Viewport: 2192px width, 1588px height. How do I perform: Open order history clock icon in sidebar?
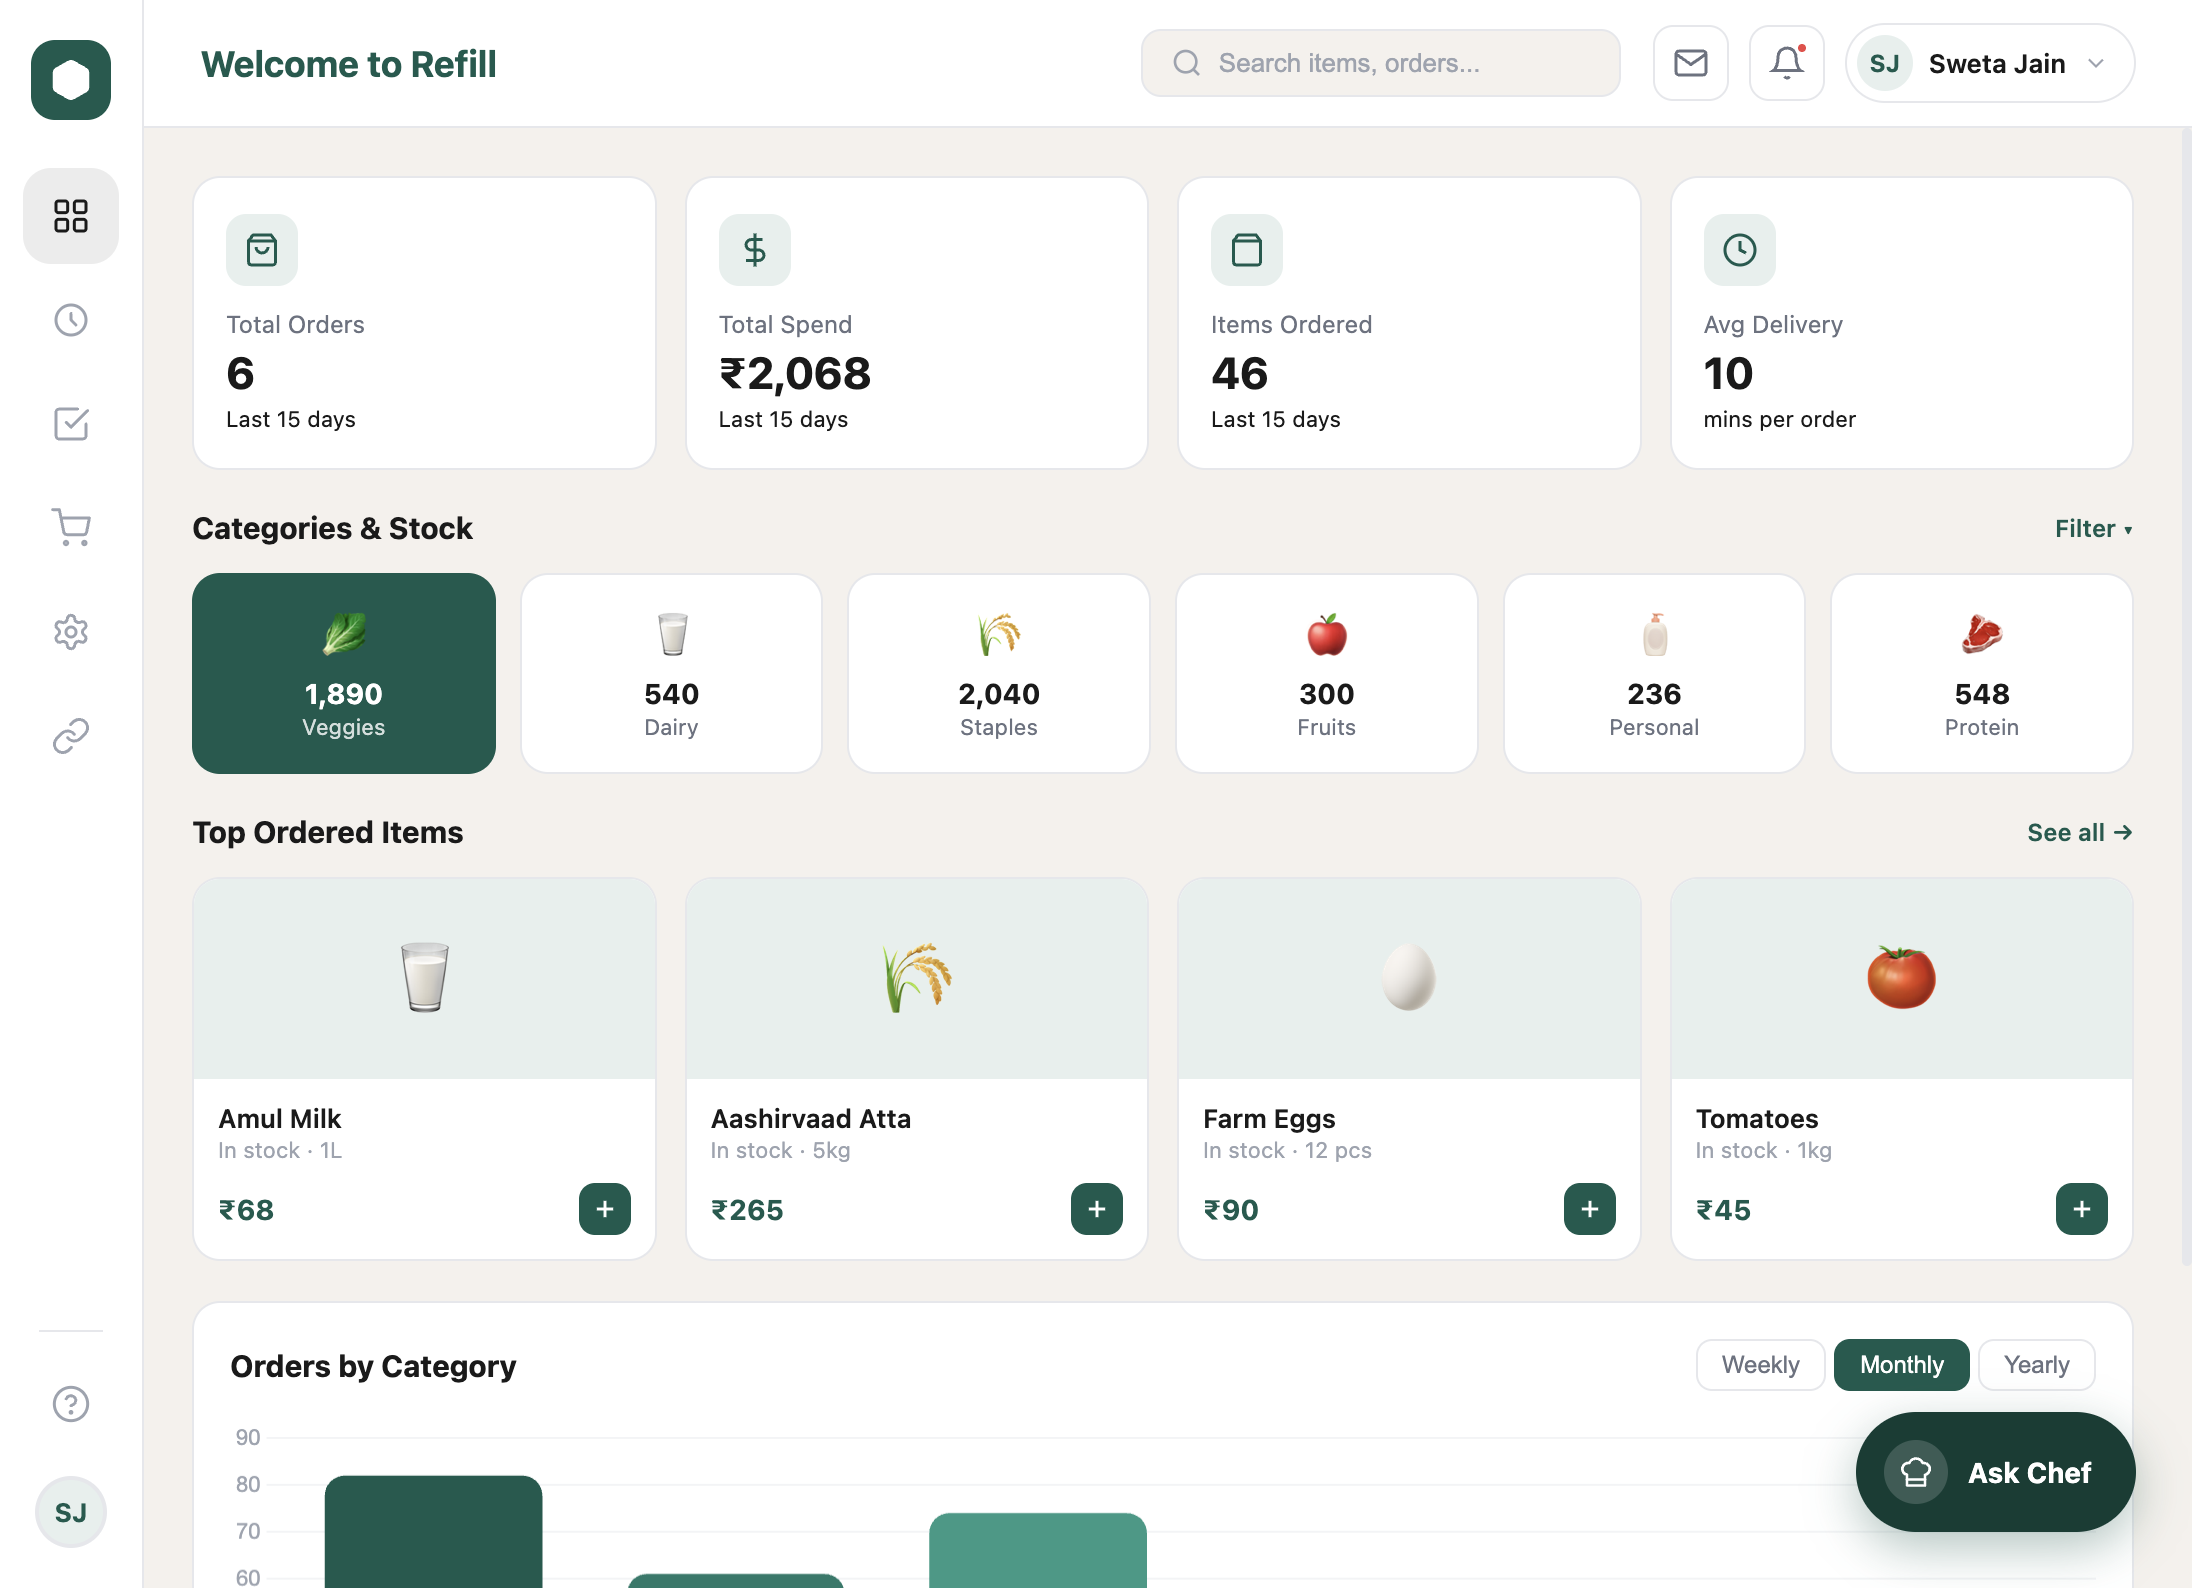[x=71, y=320]
